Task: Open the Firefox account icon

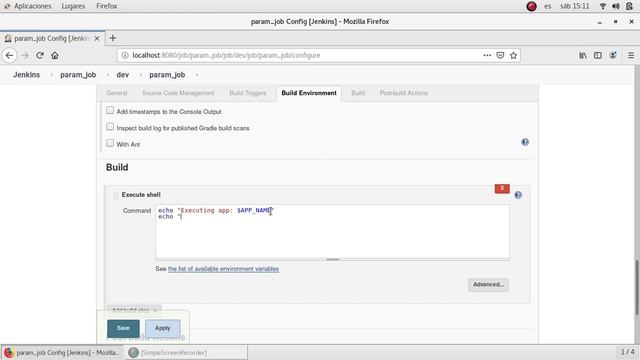Action: click(613, 55)
